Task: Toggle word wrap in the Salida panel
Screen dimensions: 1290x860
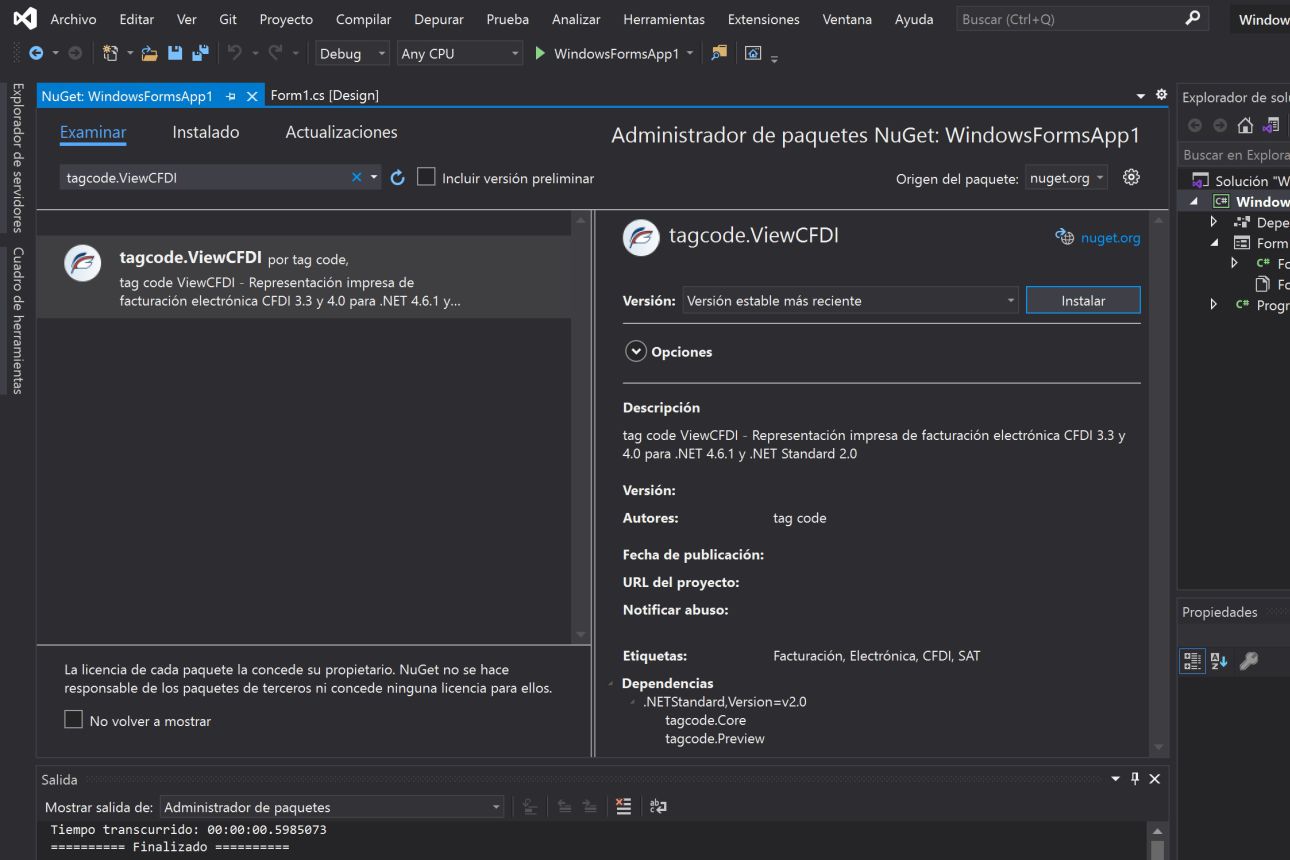Action: pos(657,806)
